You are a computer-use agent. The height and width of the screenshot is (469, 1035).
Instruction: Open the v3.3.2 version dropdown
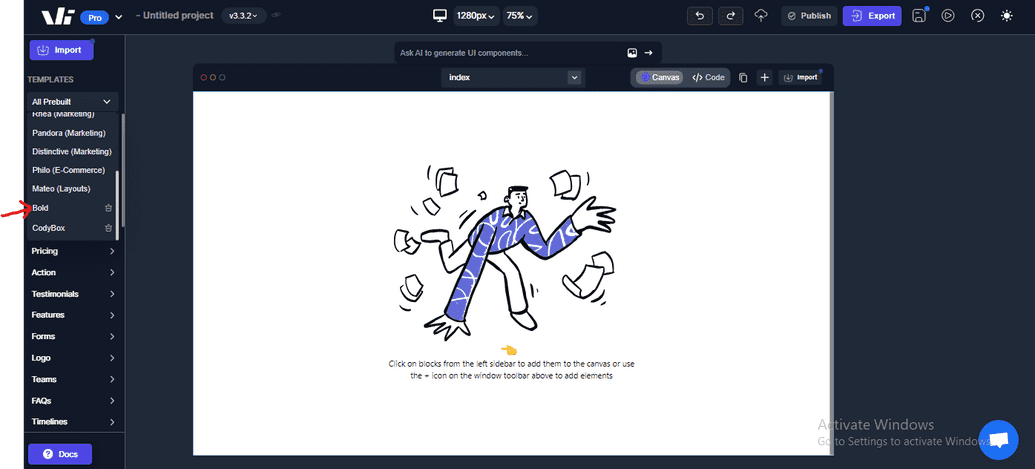[244, 16]
